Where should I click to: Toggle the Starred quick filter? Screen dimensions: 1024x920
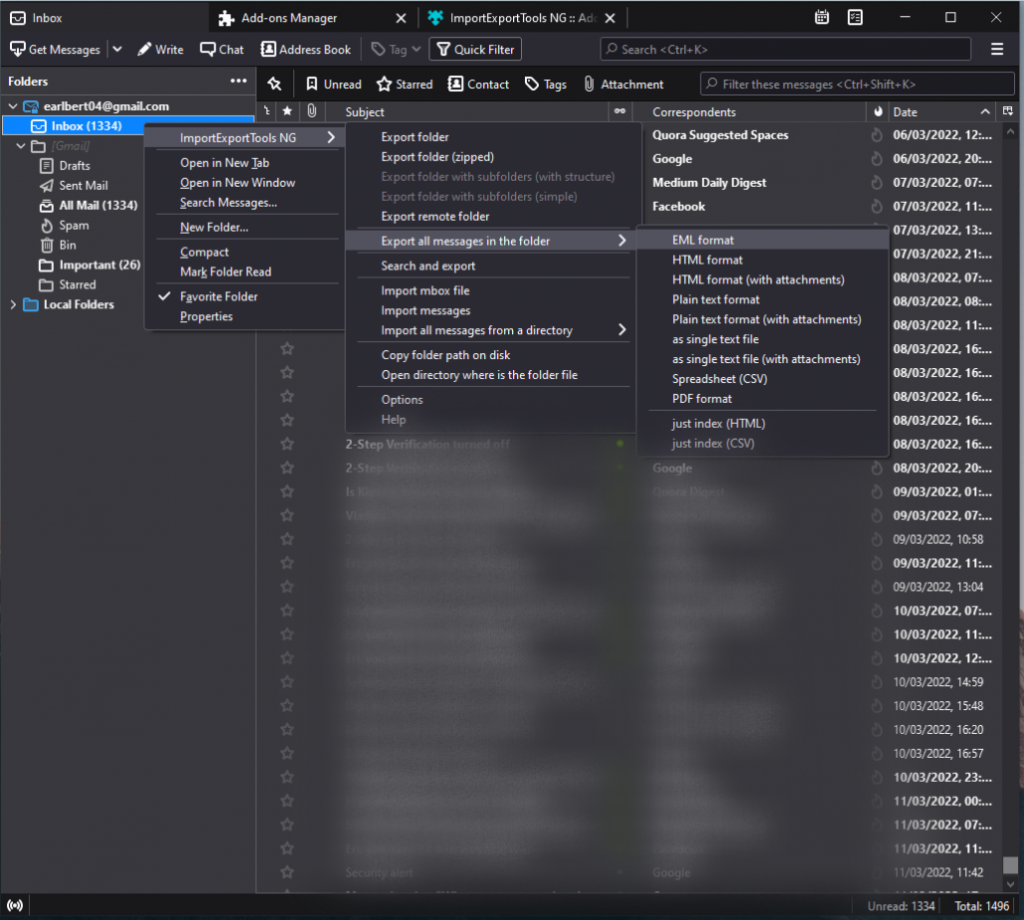click(405, 84)
